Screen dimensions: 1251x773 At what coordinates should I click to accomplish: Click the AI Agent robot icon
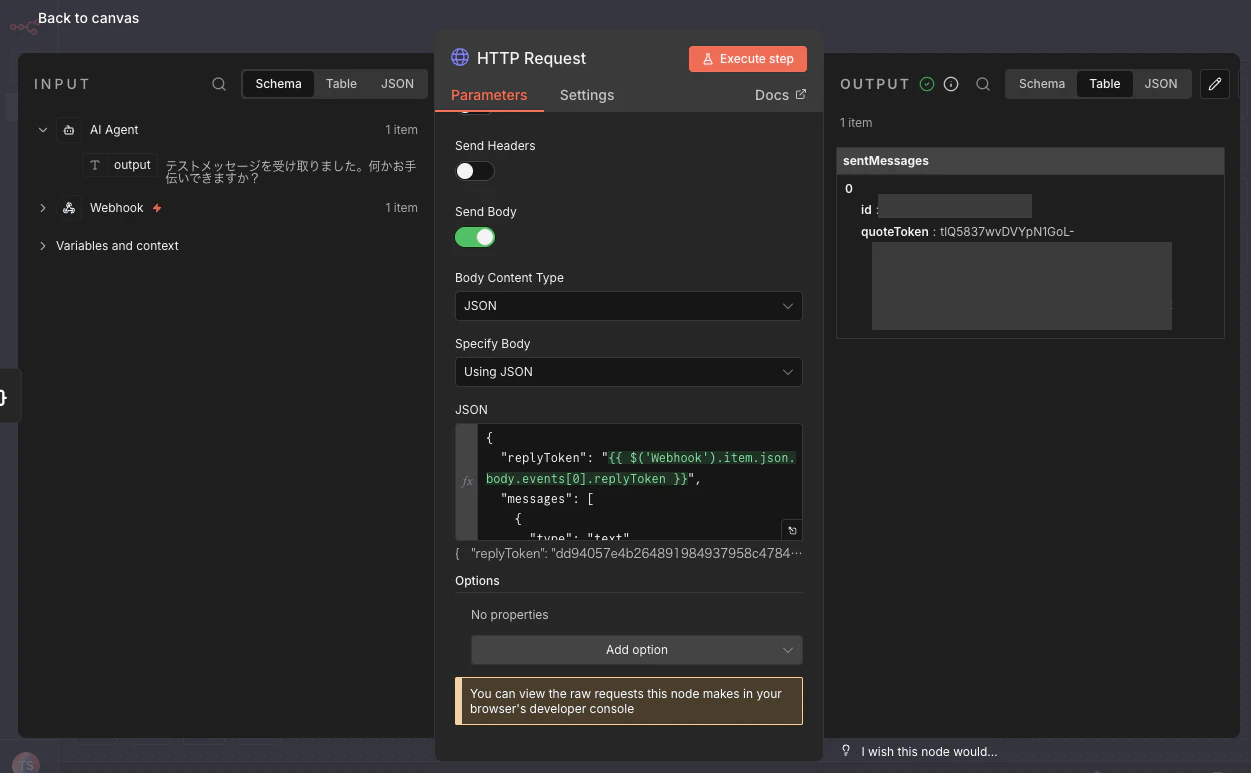[69, 130]
